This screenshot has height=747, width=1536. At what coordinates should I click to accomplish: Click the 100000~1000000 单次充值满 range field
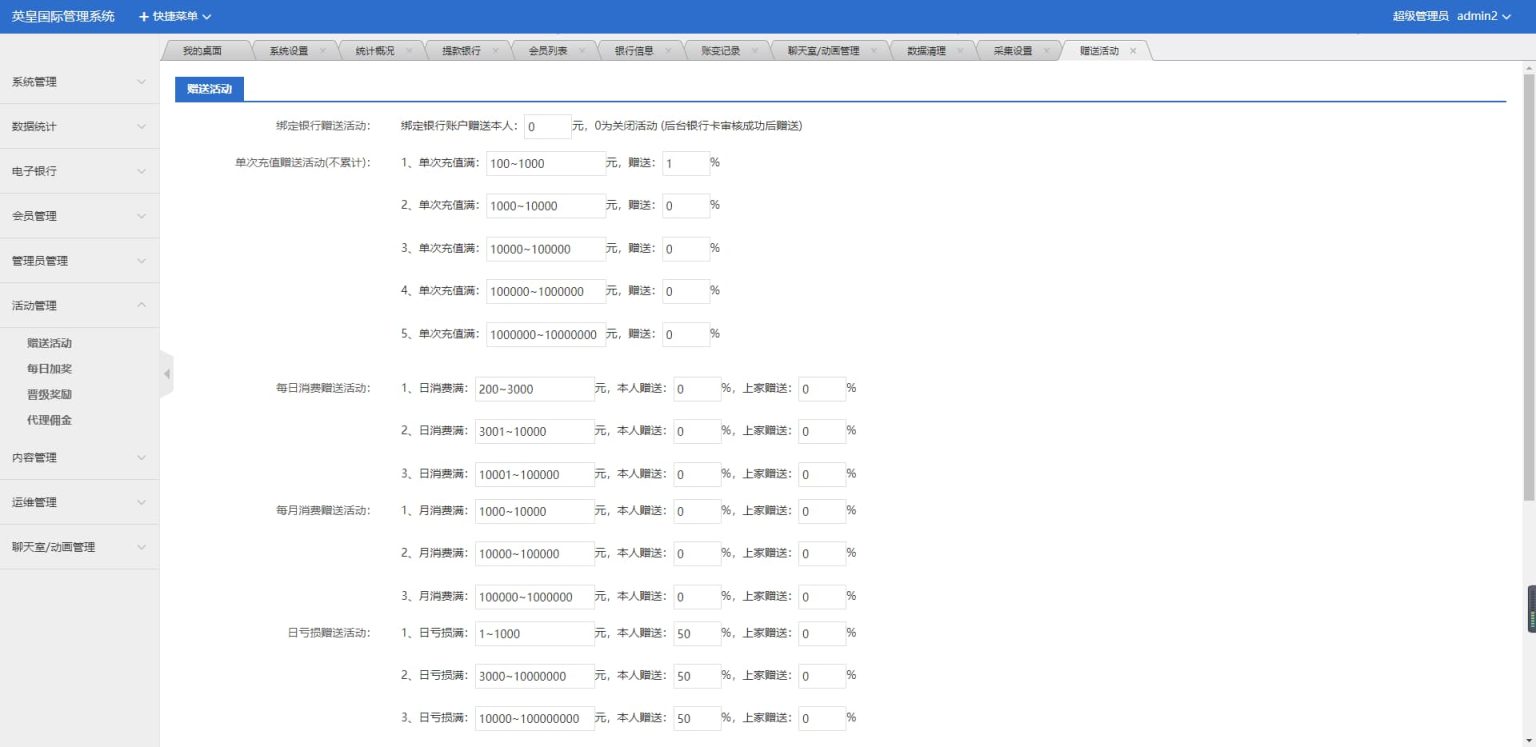click(546, 292)
